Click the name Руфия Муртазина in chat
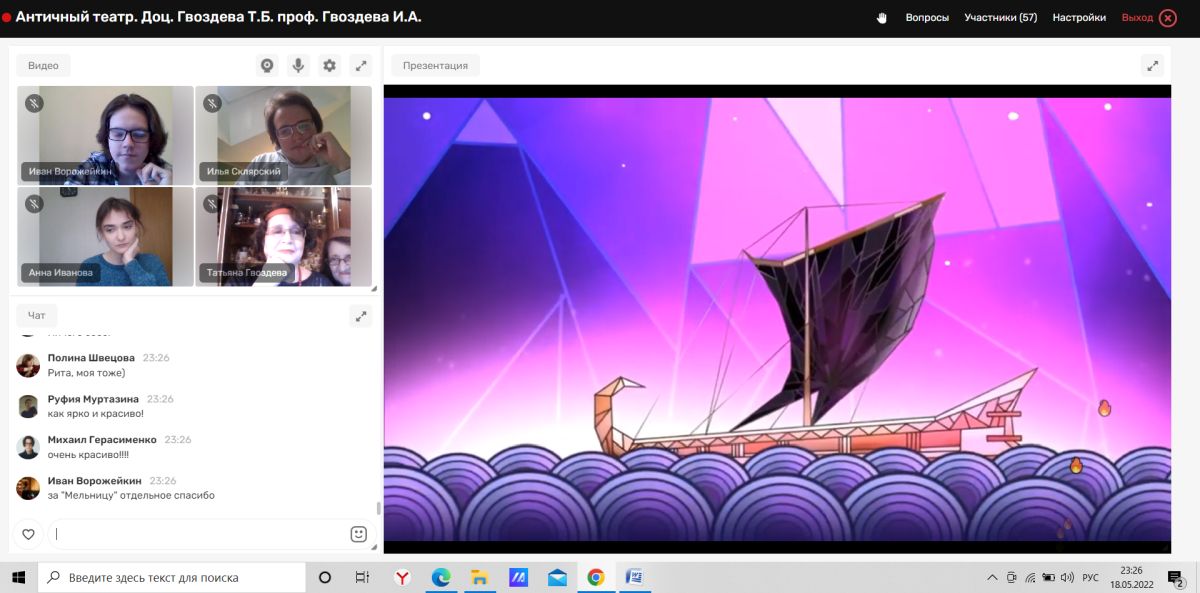 click(x=93, y=399)
